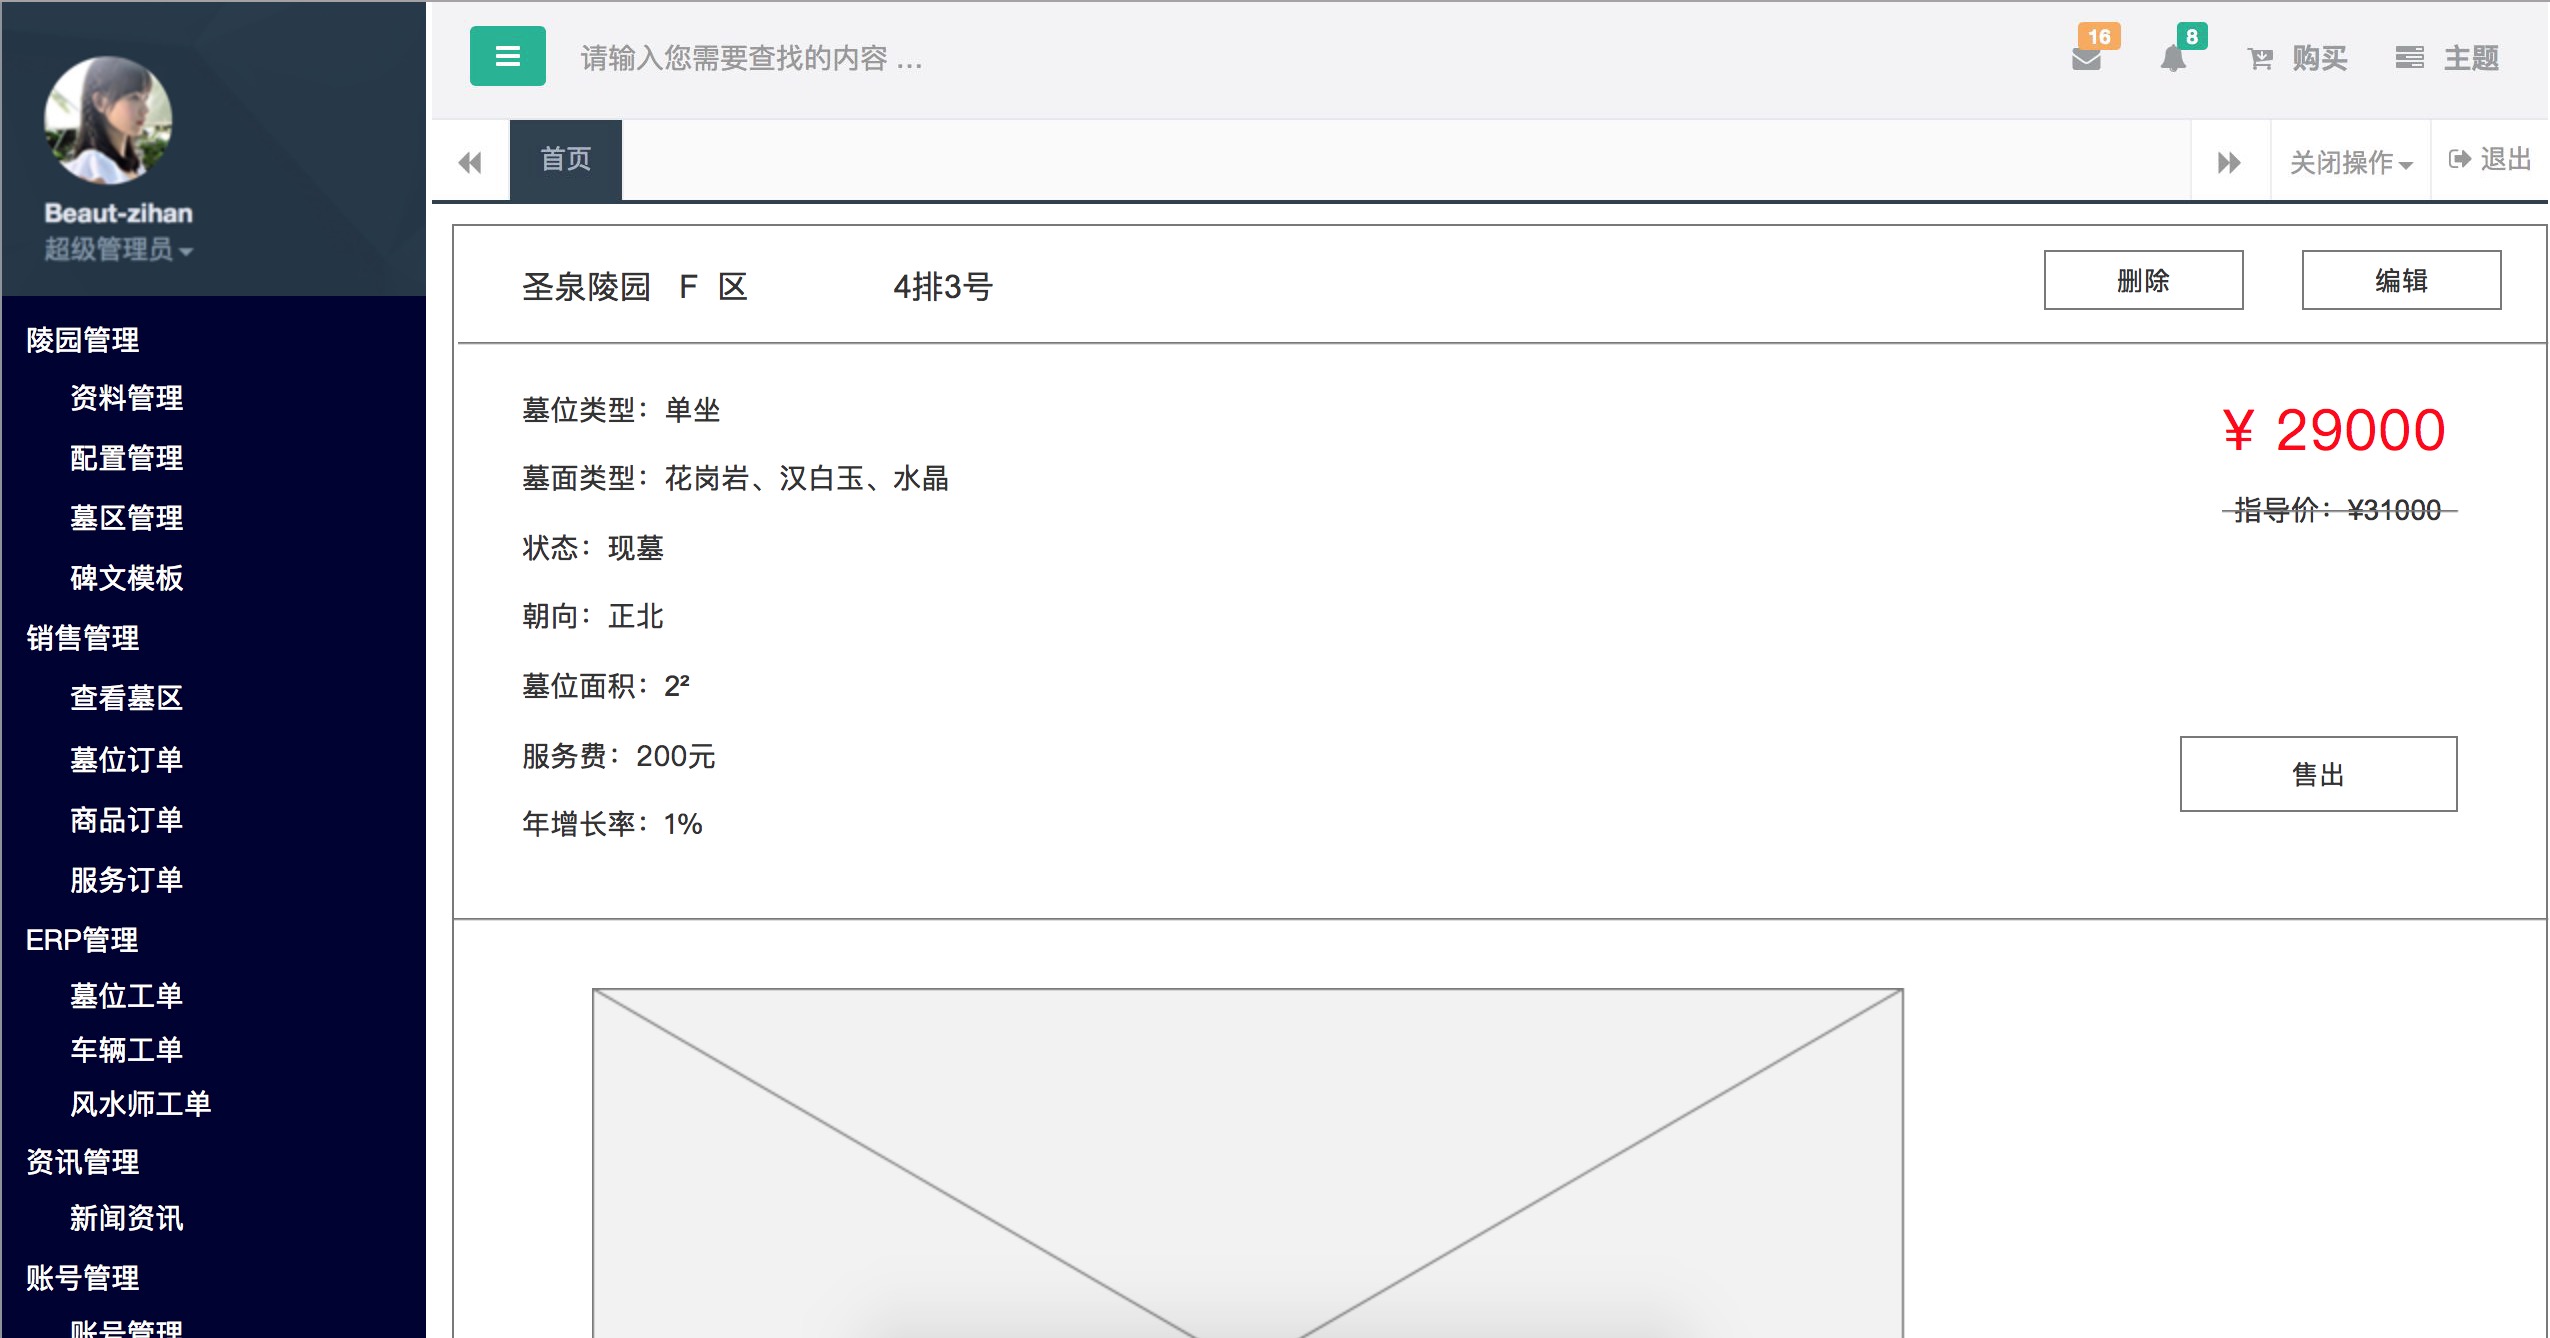
Task: Click the 编辑 edit button
Action: click(x=2400, y=281)
